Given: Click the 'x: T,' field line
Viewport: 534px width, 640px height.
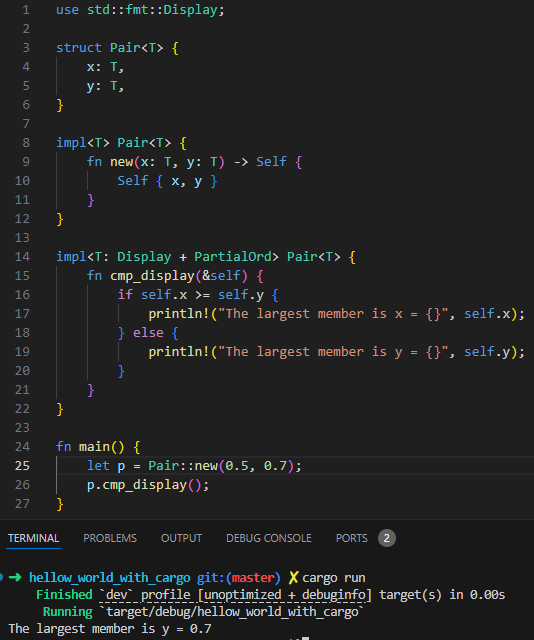Looking at the screenshot, I should point(105,67).
